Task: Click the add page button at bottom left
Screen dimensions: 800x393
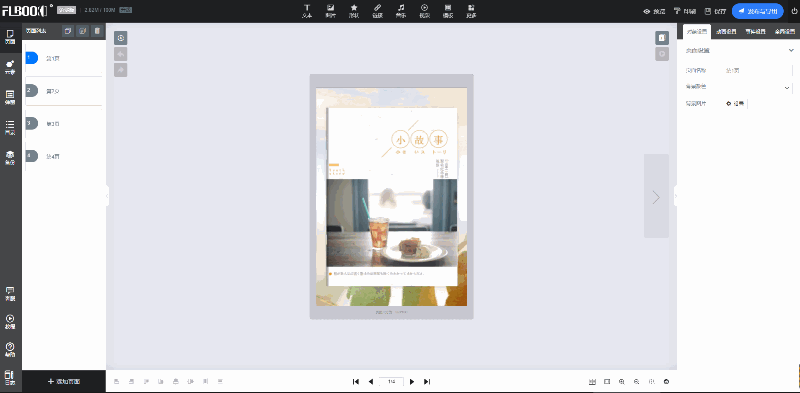Action: tap(64, 381)
